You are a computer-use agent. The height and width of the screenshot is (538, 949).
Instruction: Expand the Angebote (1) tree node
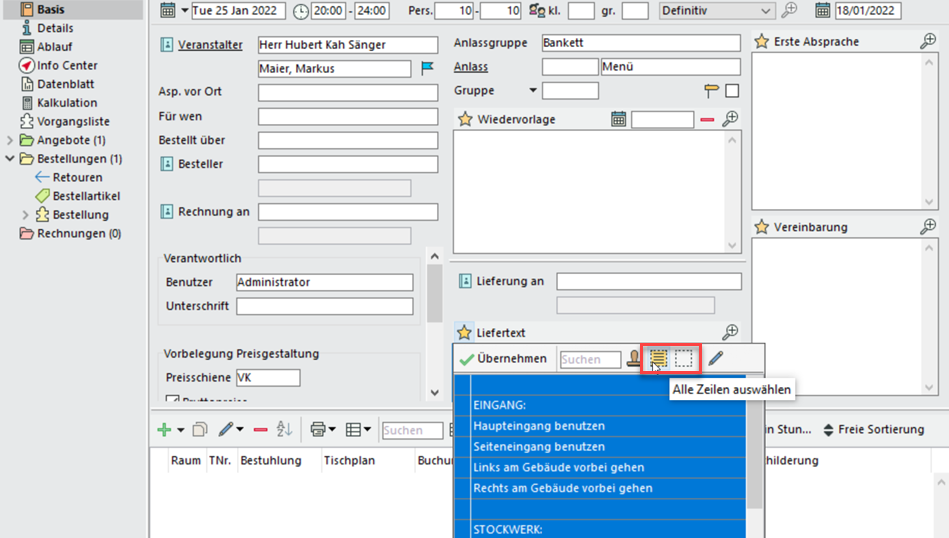[10, 140]
